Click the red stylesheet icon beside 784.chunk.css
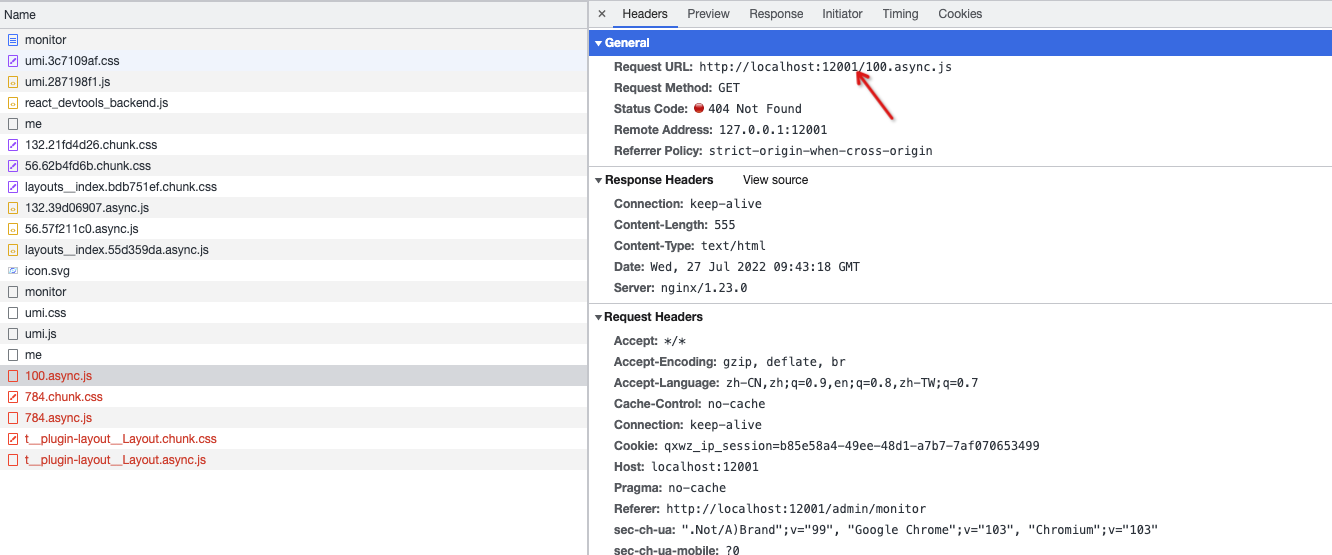 tap(13, 397)
